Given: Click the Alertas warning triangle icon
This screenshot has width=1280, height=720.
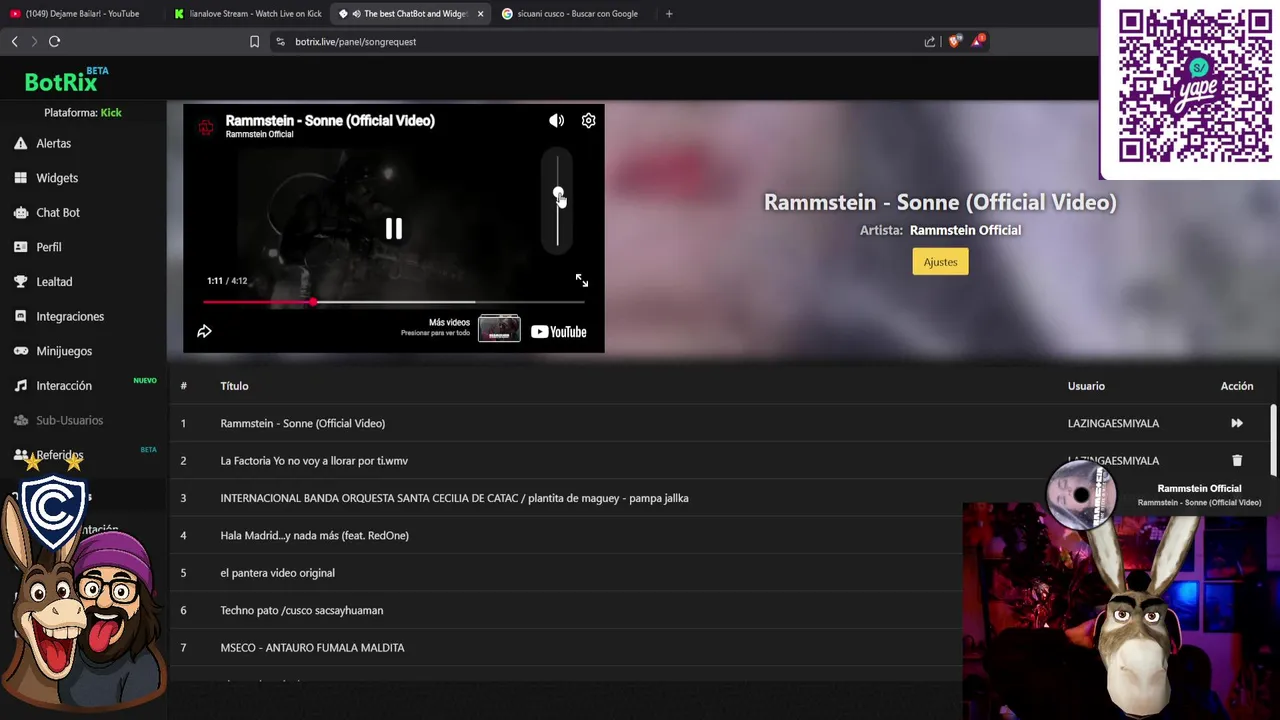Looking at the screenshot, I should (x=20, y=143).
